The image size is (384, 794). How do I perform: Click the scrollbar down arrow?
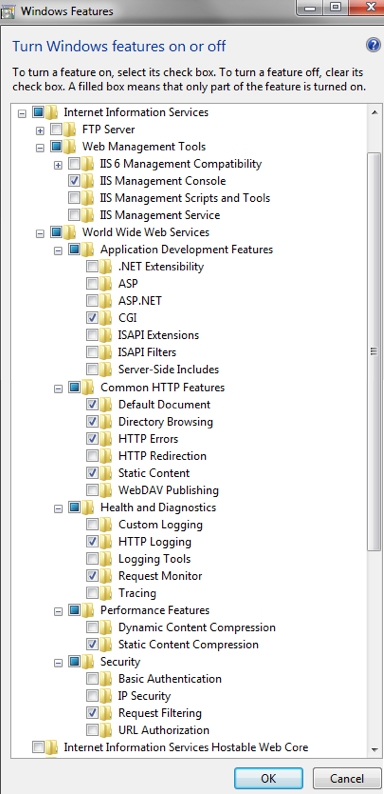coord(374,749)
